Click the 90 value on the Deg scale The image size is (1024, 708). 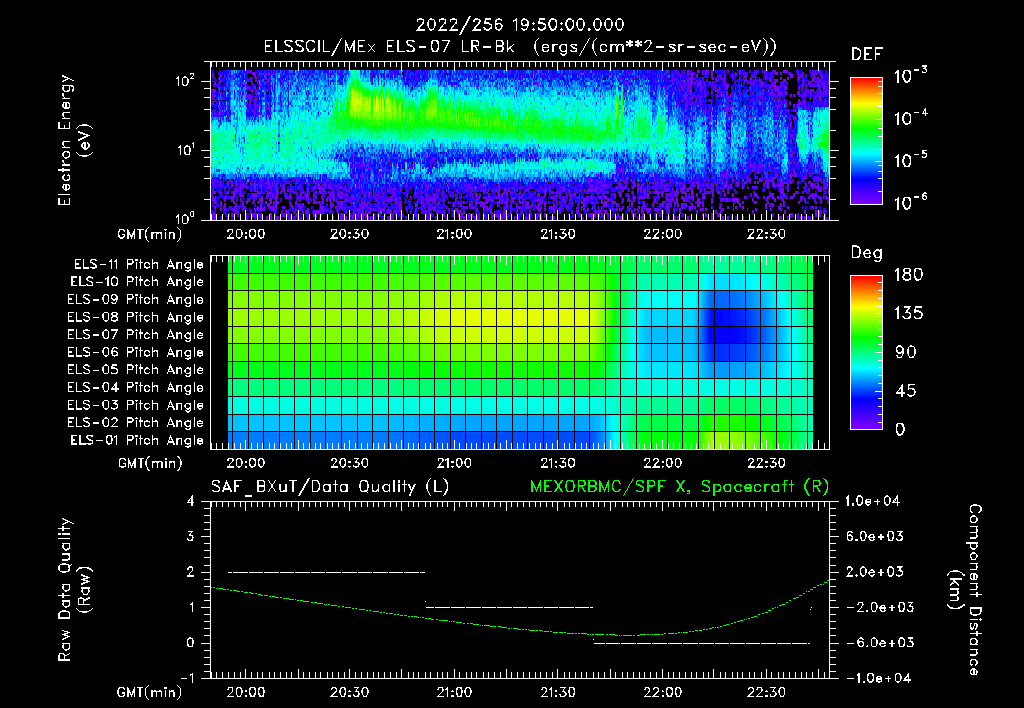pyautogui.click(x=905, y=352)
